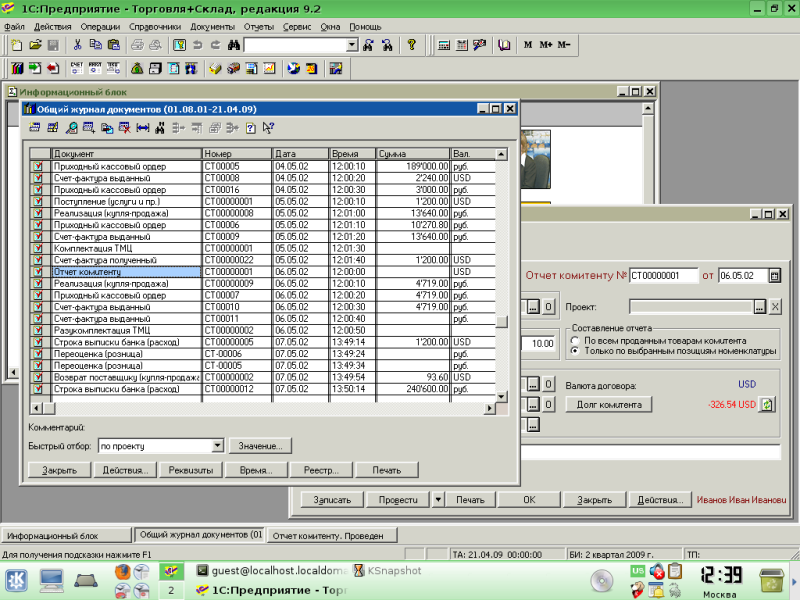Expand the 'Быстрый отбор' по проекту dropdown
The height and width of the screenshot is (600, 800).
(217, 445)
